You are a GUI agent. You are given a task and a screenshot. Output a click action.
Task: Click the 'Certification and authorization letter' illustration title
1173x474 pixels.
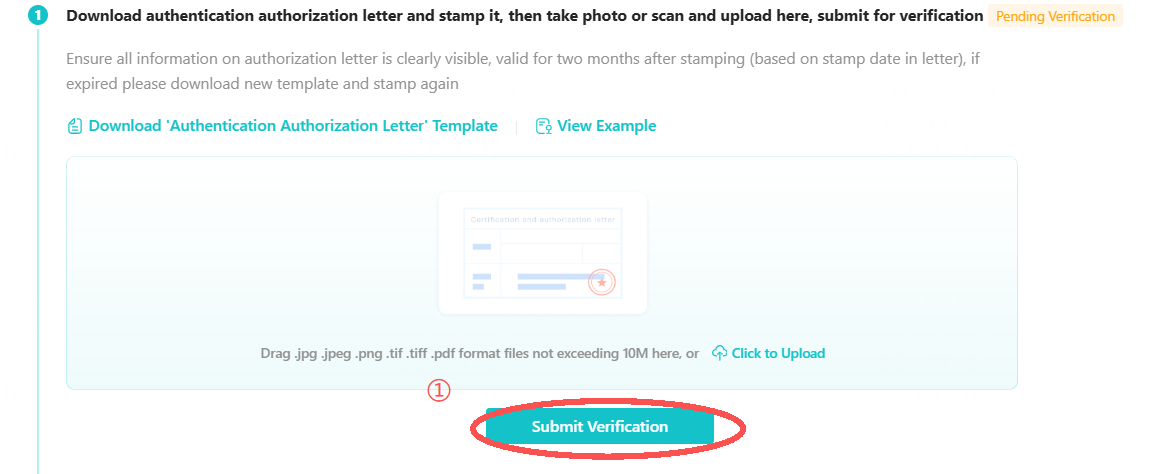click(x=543, y=219)
